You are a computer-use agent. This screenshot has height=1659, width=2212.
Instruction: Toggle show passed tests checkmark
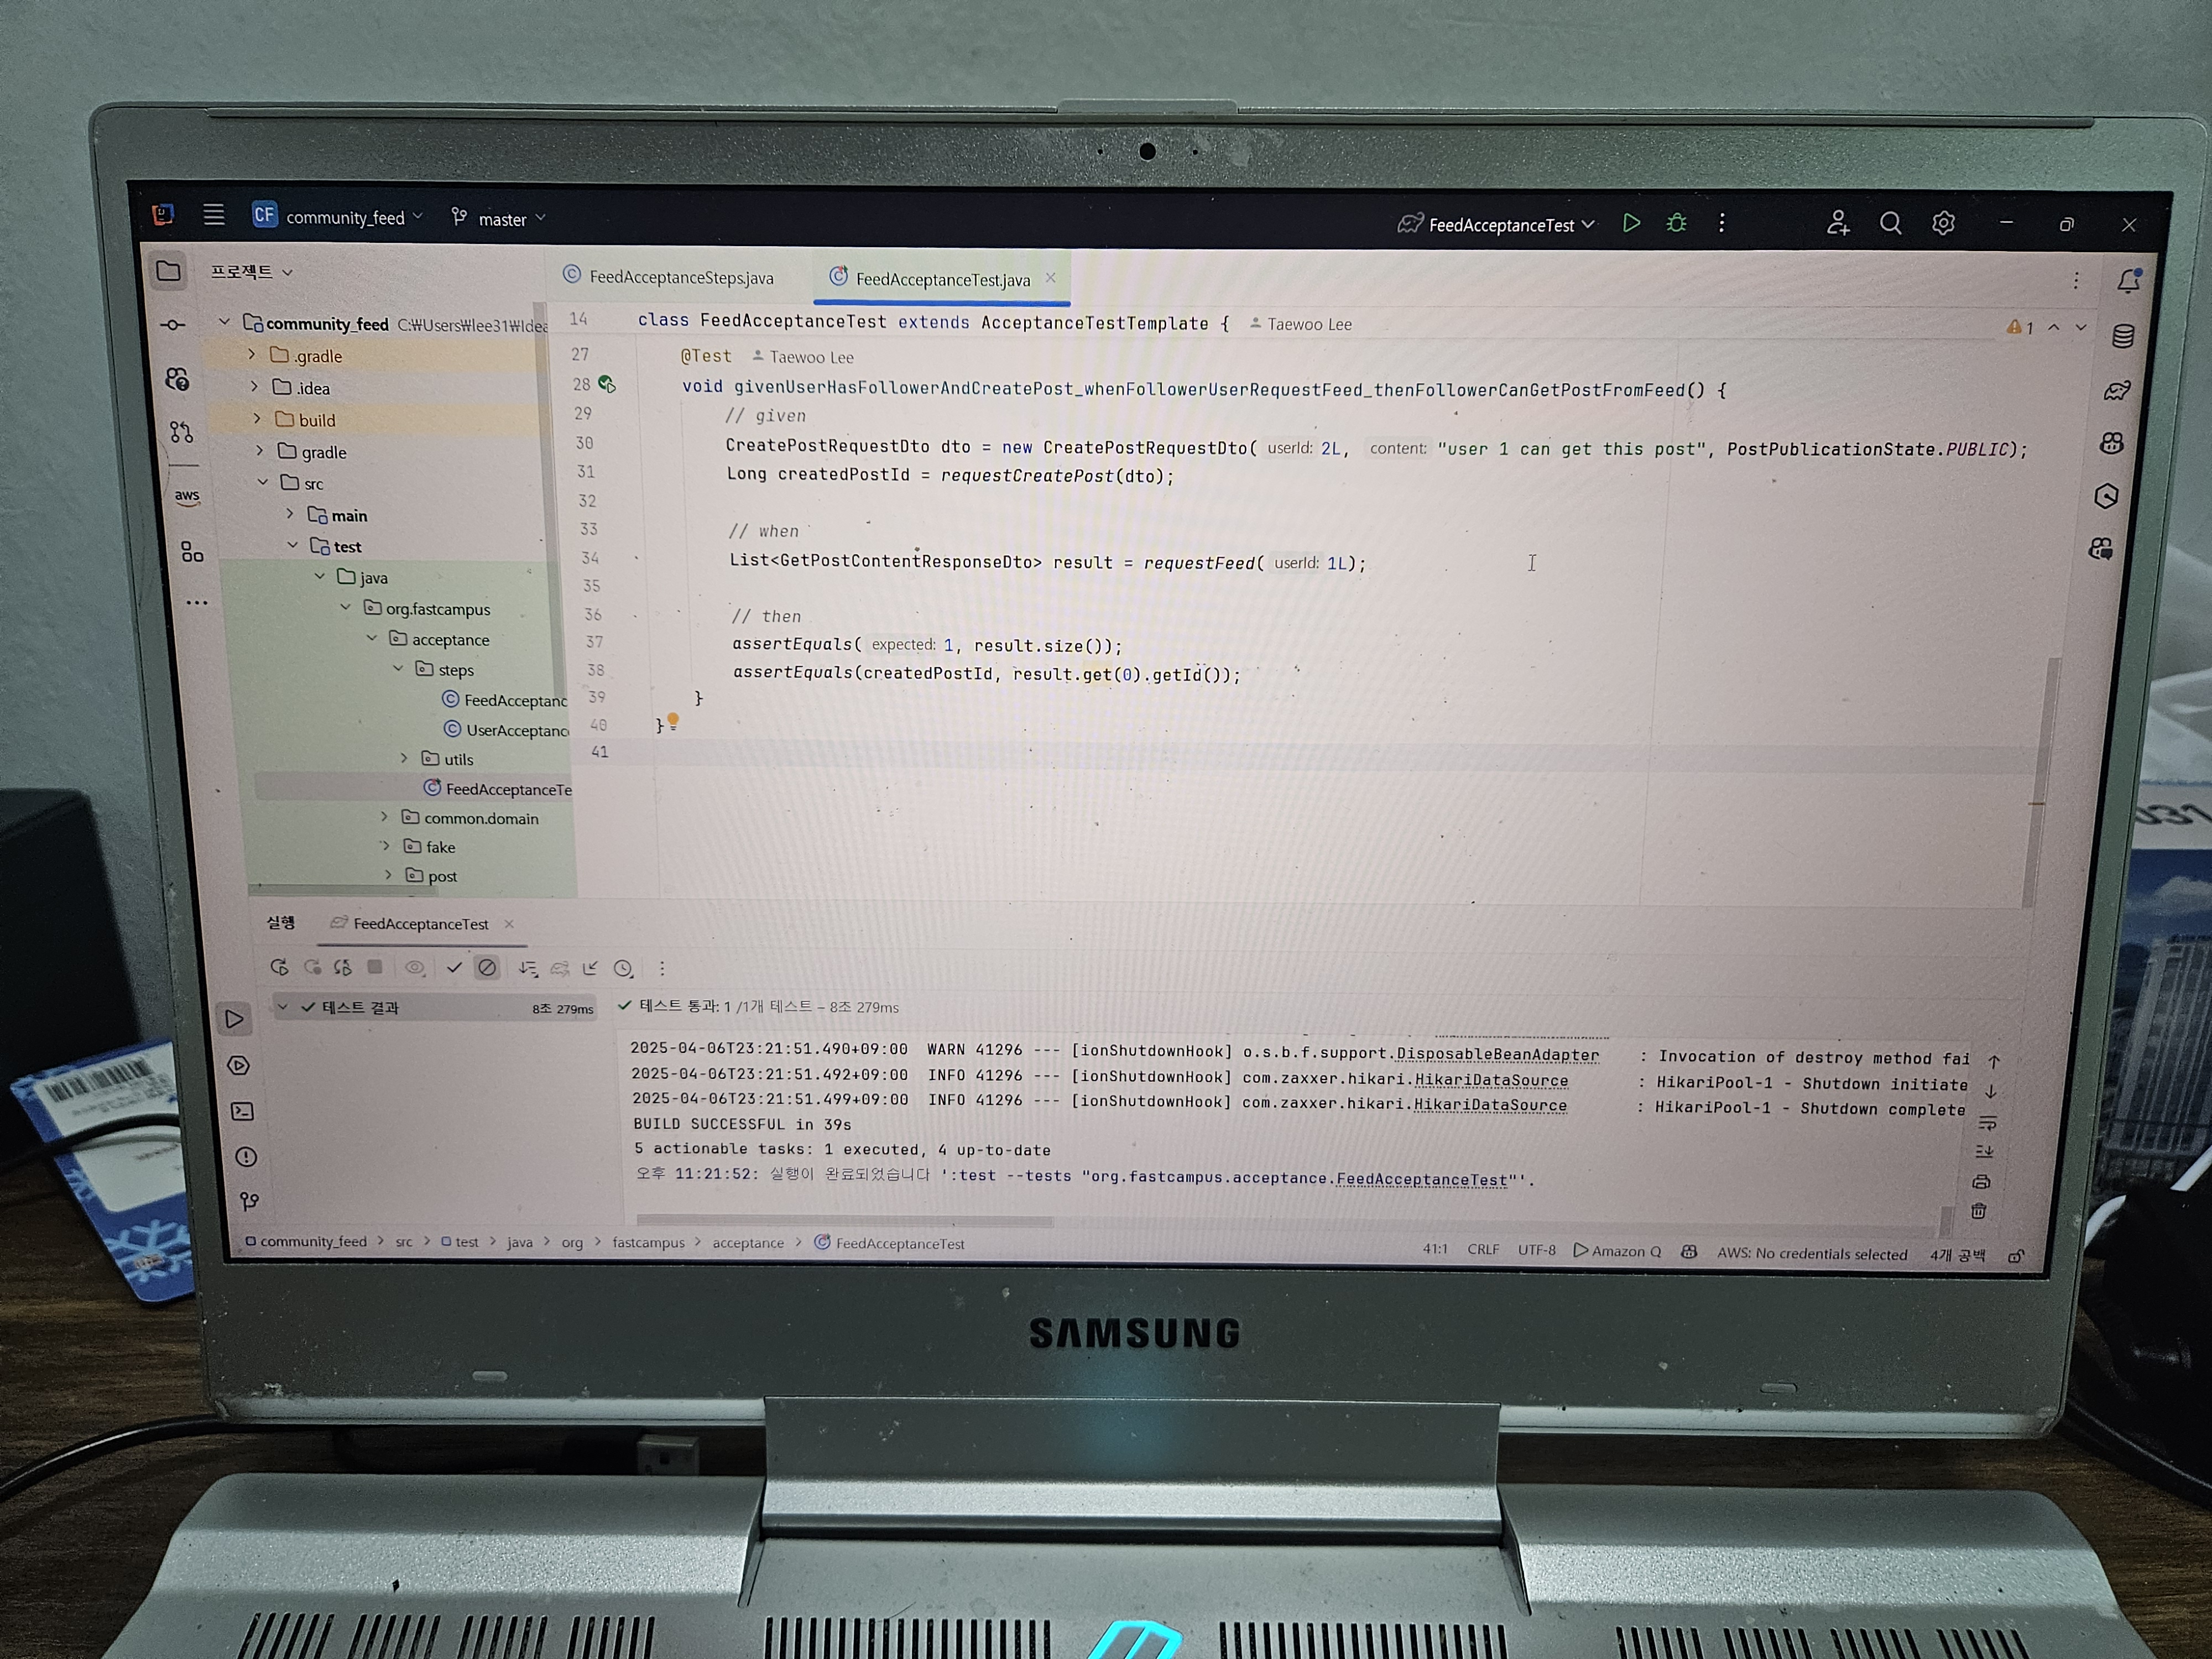click(x=453, y=967)
